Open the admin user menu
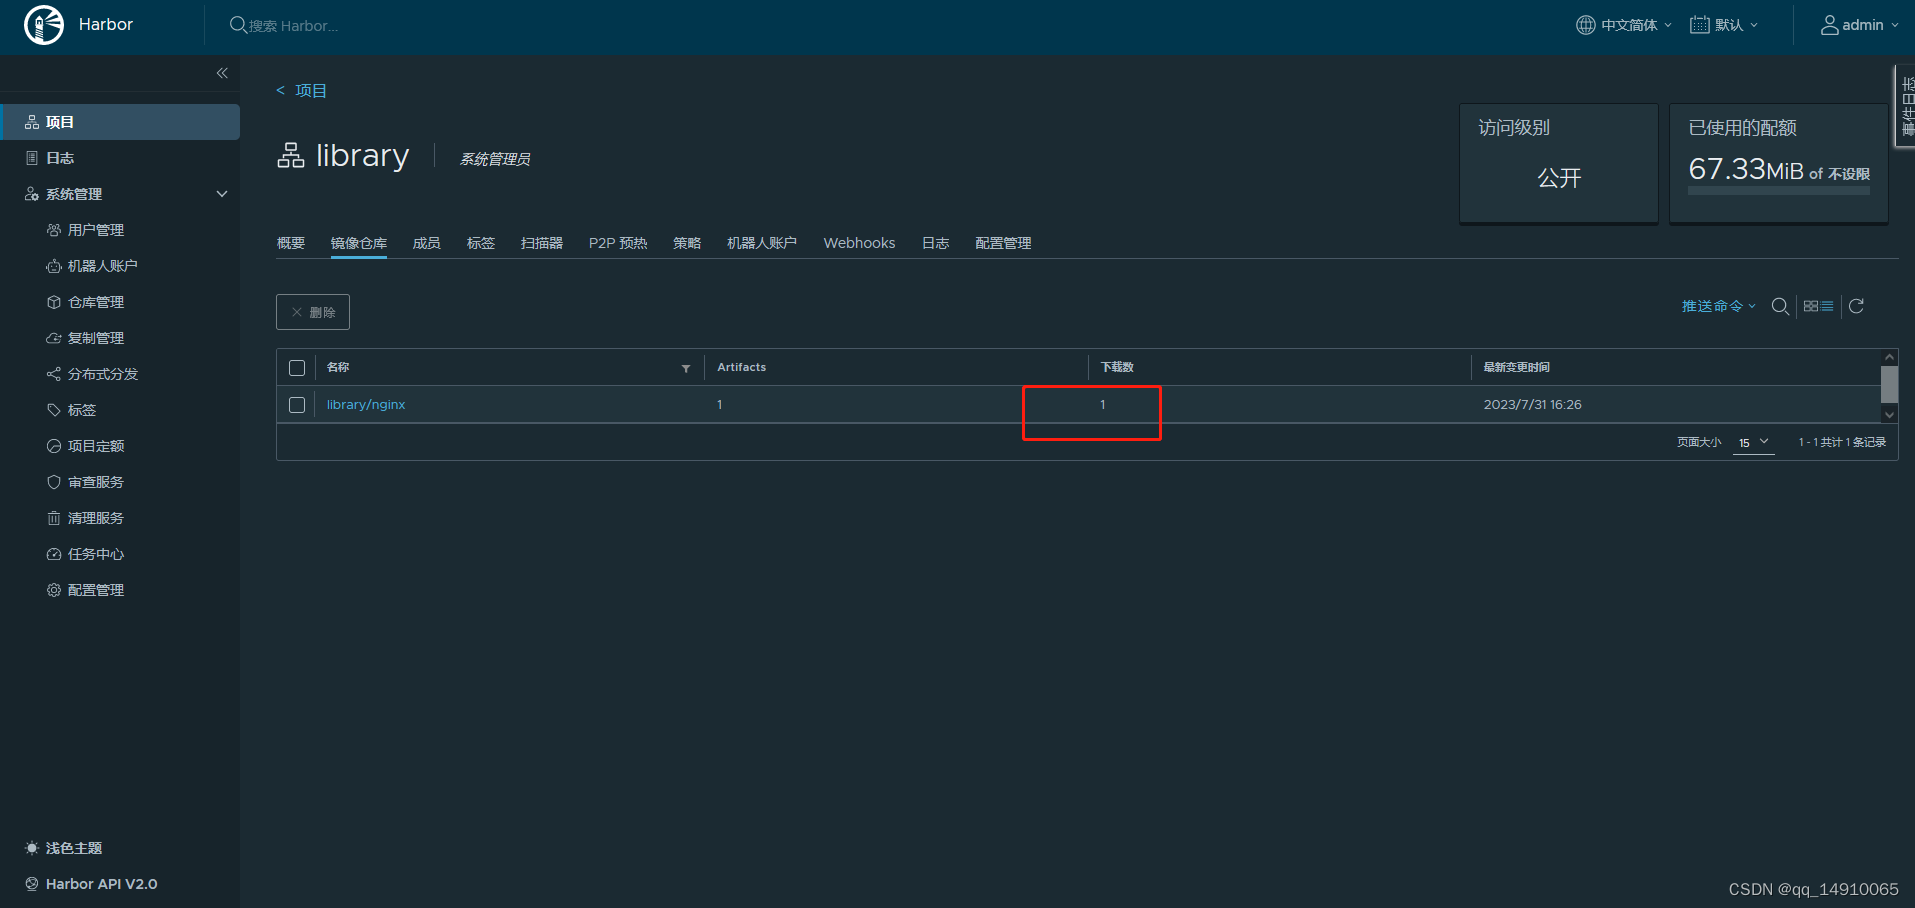The height and width of the screenshot is (908, 1915). [1859, 25]
